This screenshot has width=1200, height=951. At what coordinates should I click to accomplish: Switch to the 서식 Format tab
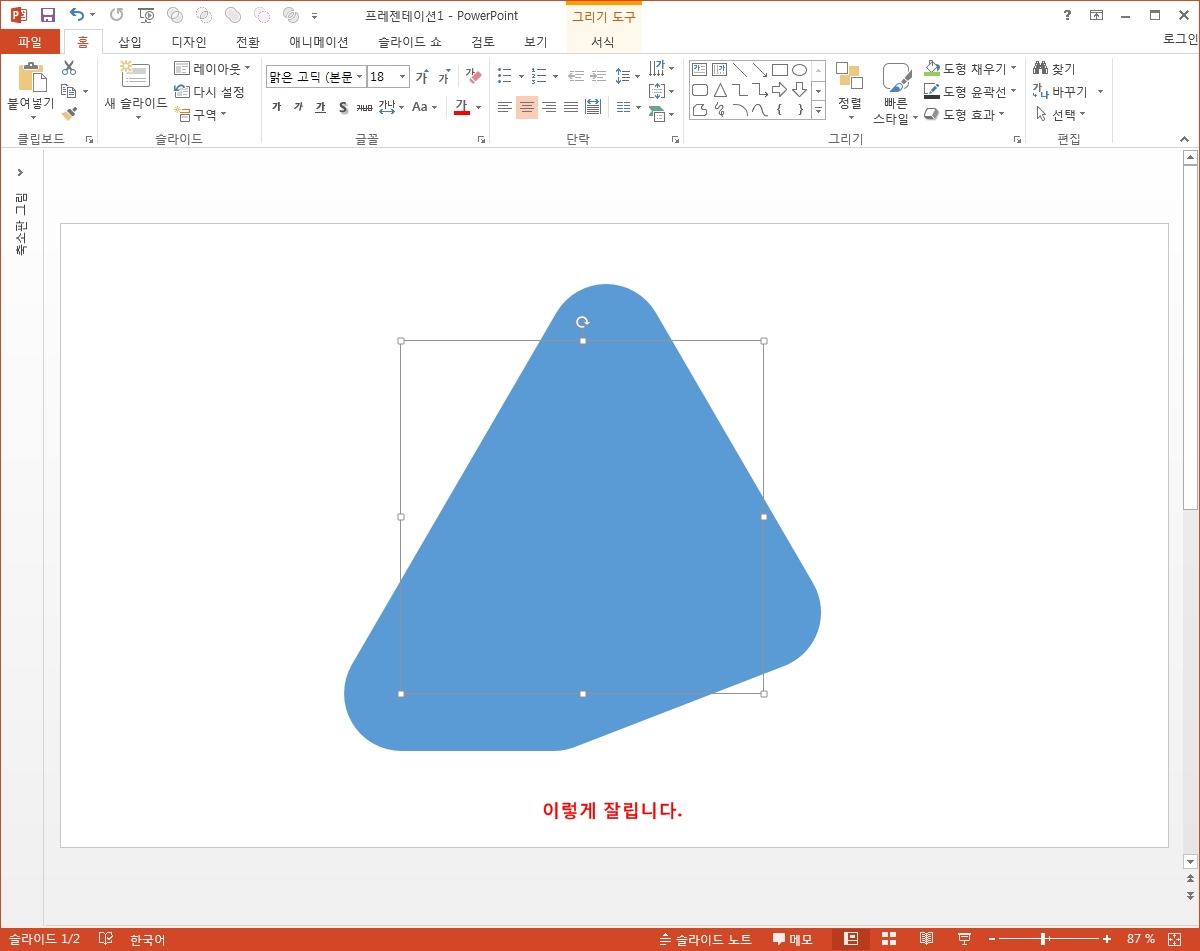(603, 42)
